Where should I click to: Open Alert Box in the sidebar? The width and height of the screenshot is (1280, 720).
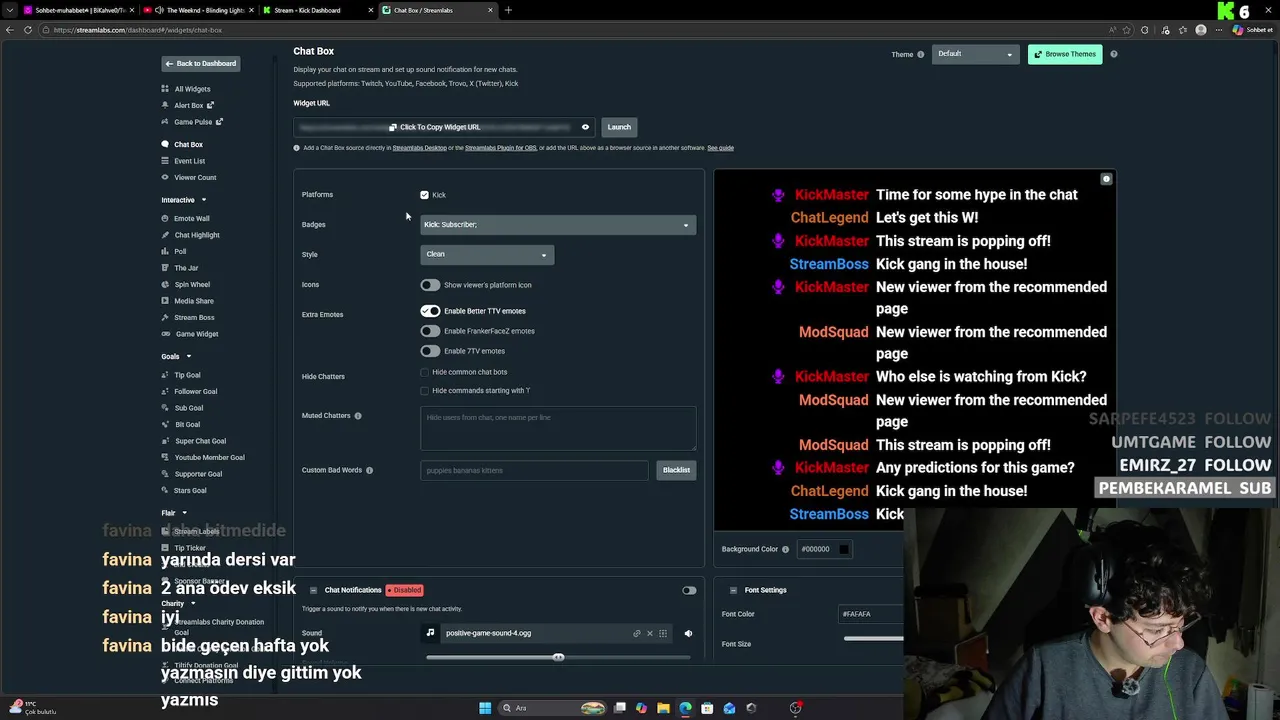click(x=188, y=105)
